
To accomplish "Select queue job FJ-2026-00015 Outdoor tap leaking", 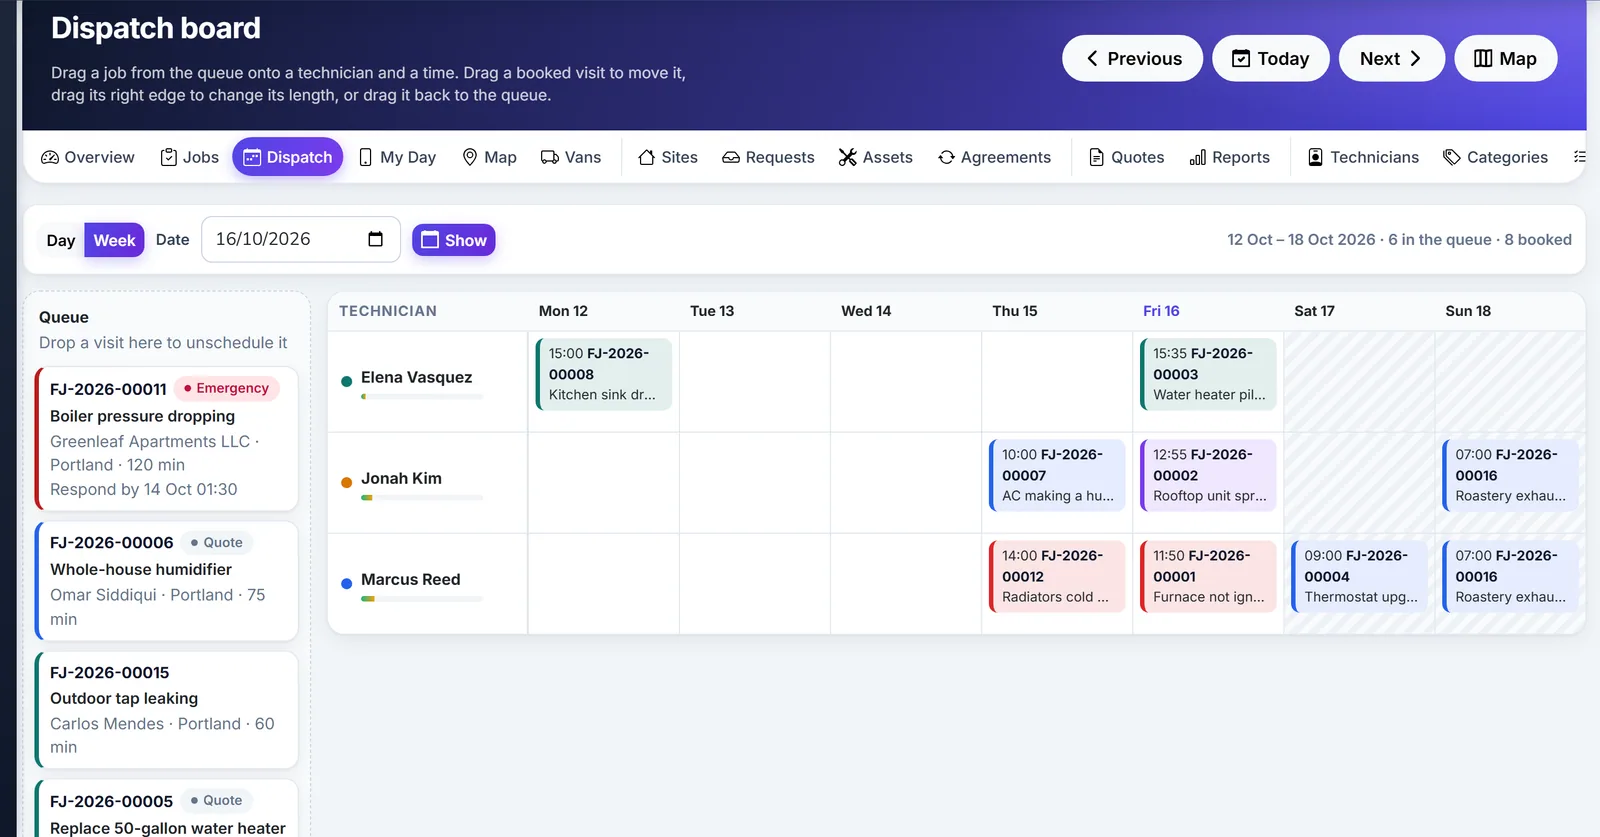I will click(166, 710).
